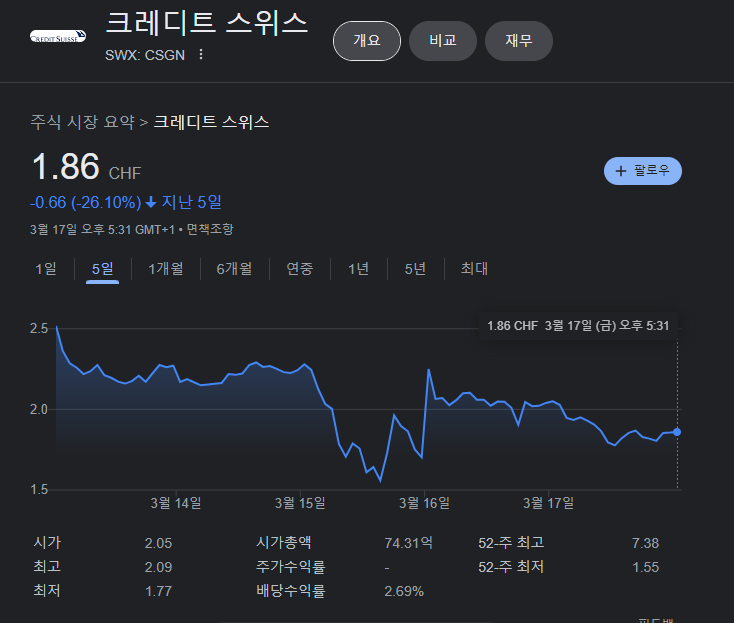Click the 2.5 y-axis label
Image resolution: width=734 pixels, height=623 pixels.
click(39, 329)
